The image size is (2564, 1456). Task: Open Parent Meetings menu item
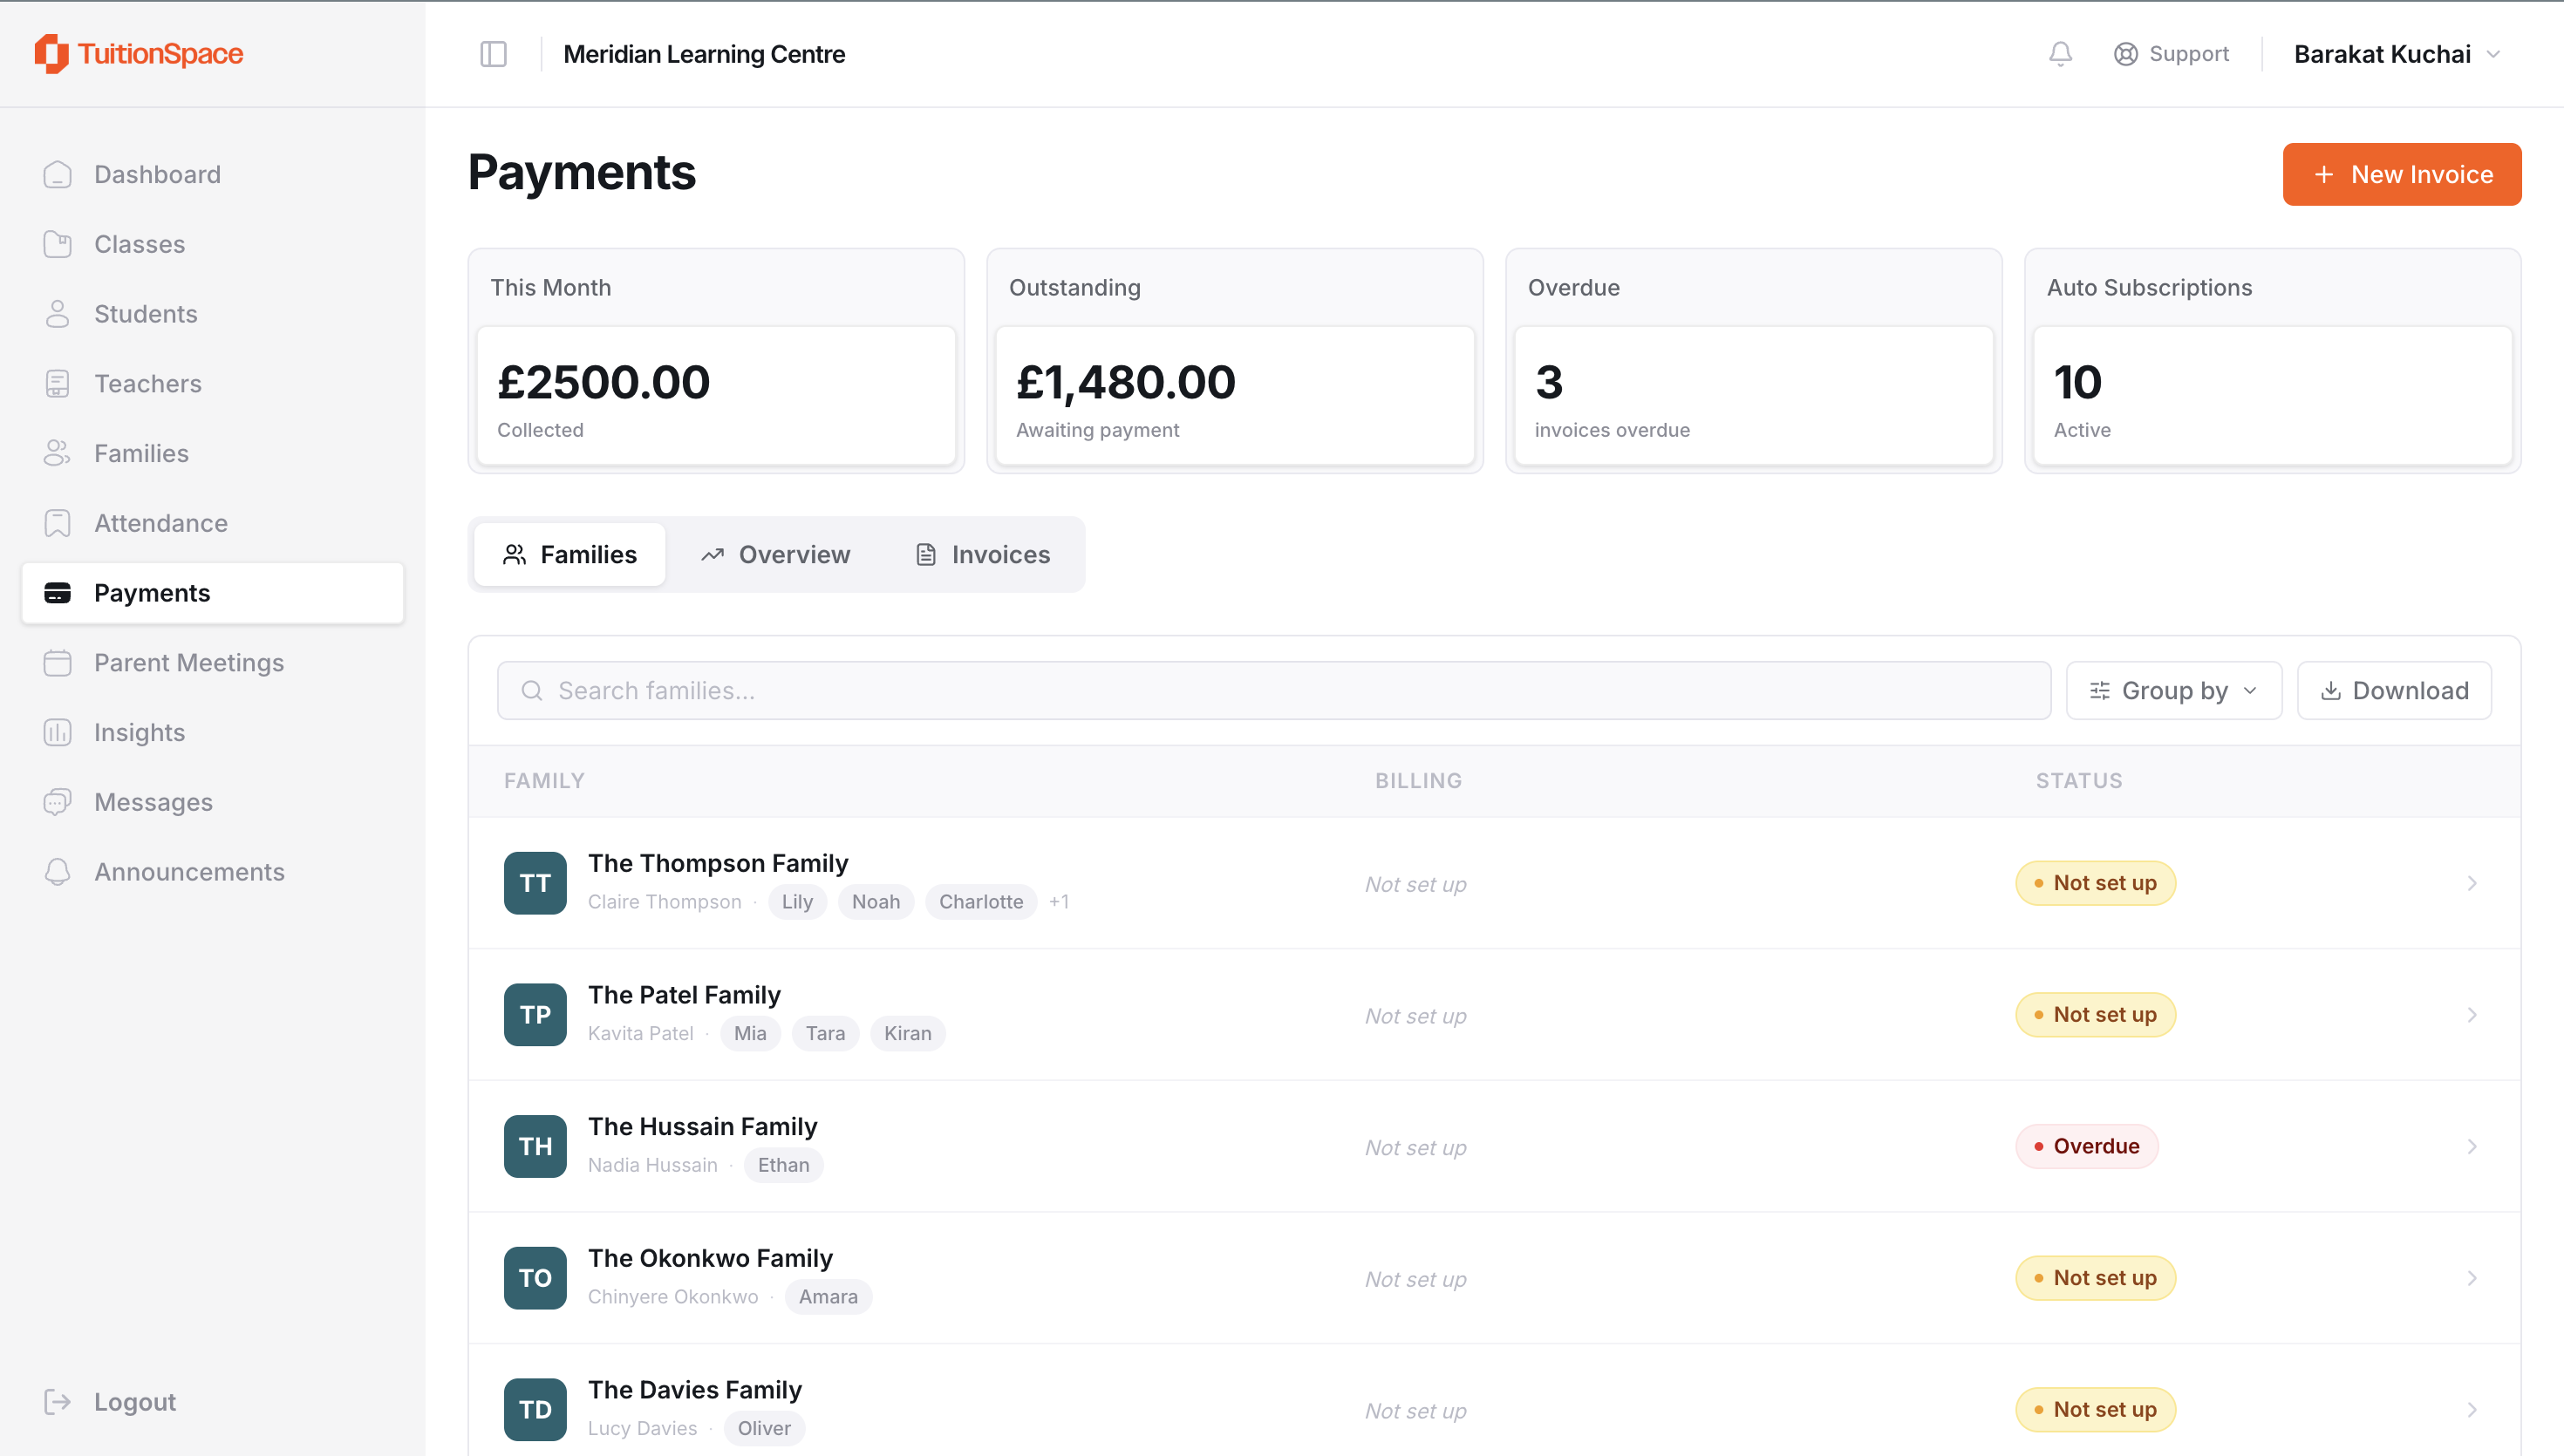click(x=213, y=663)
